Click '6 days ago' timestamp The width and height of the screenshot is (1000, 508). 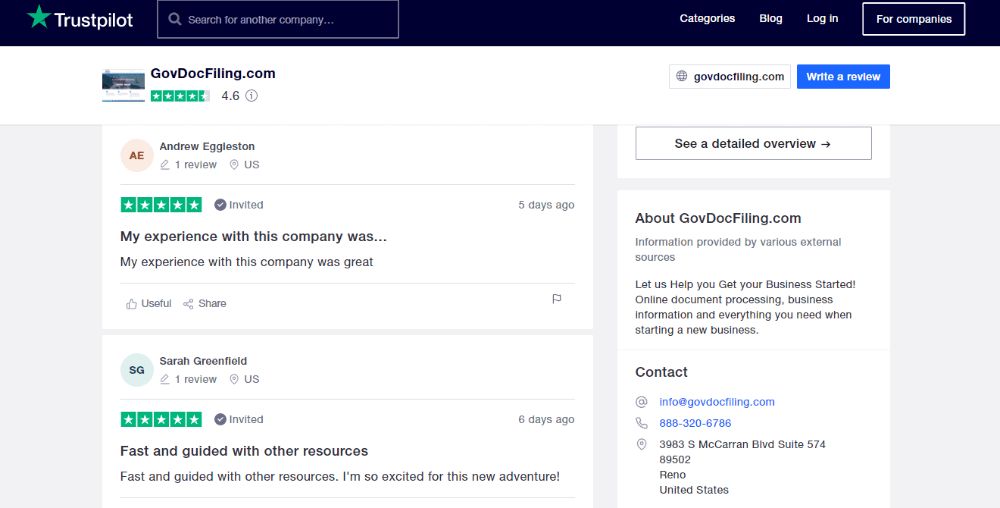pyautogui.click(x=546, y=419)
